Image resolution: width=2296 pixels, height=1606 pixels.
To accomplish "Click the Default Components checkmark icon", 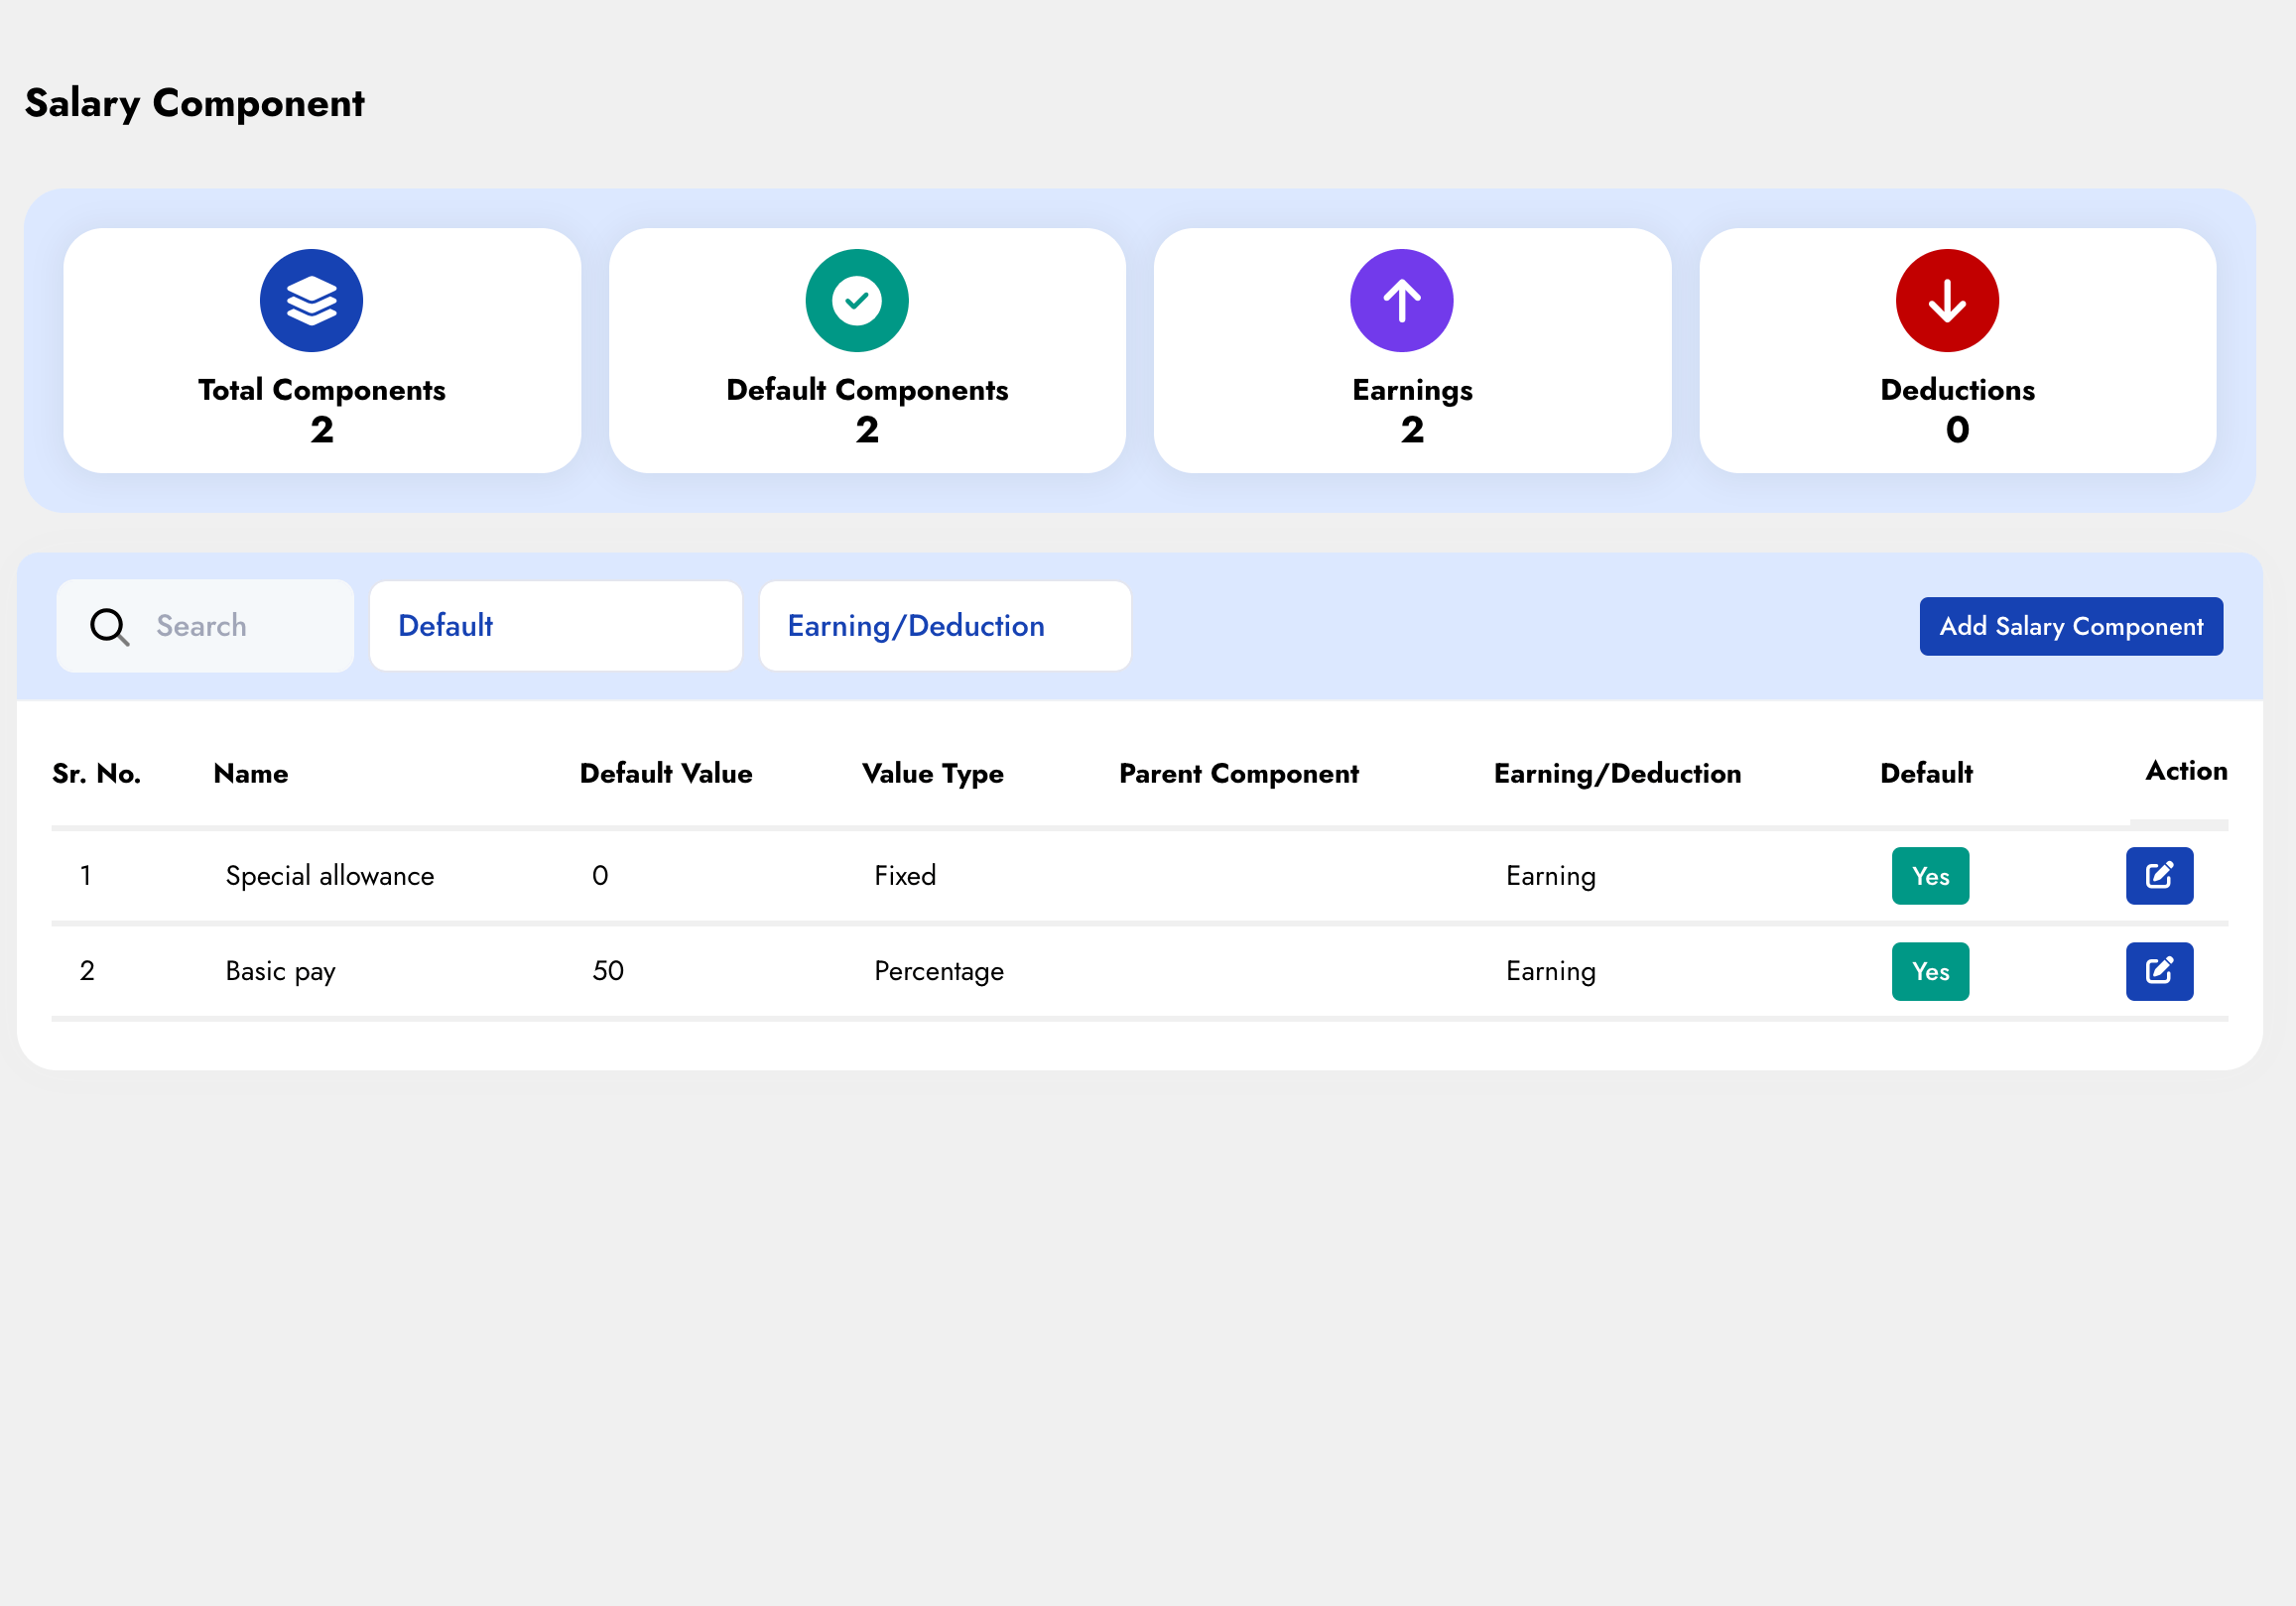I will coord(856,300).
